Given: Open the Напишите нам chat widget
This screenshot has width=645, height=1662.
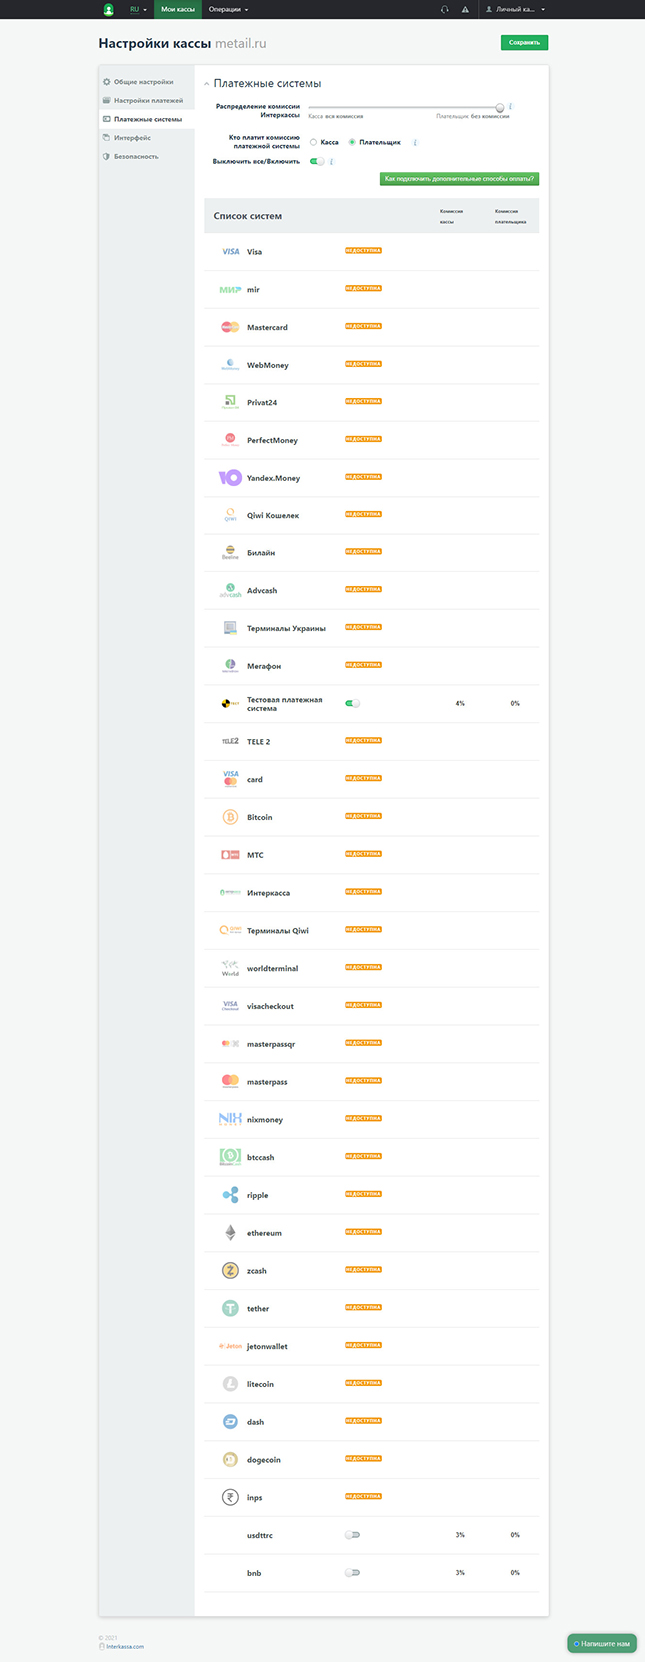Looking at the screenshot, I should pyautogui.click(x=602, y=1643).
